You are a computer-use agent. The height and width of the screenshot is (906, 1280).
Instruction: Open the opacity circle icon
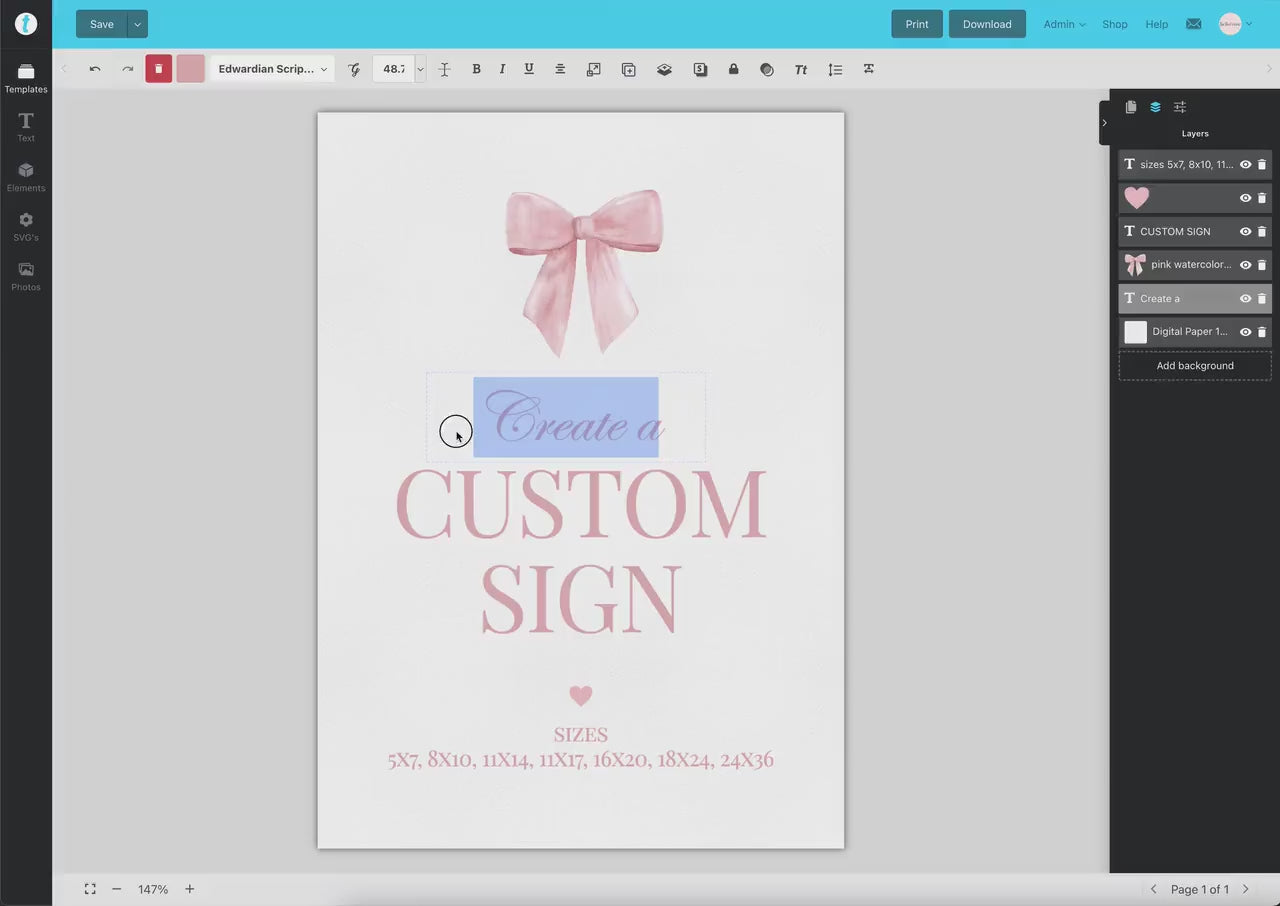click(x=767, y=69)
